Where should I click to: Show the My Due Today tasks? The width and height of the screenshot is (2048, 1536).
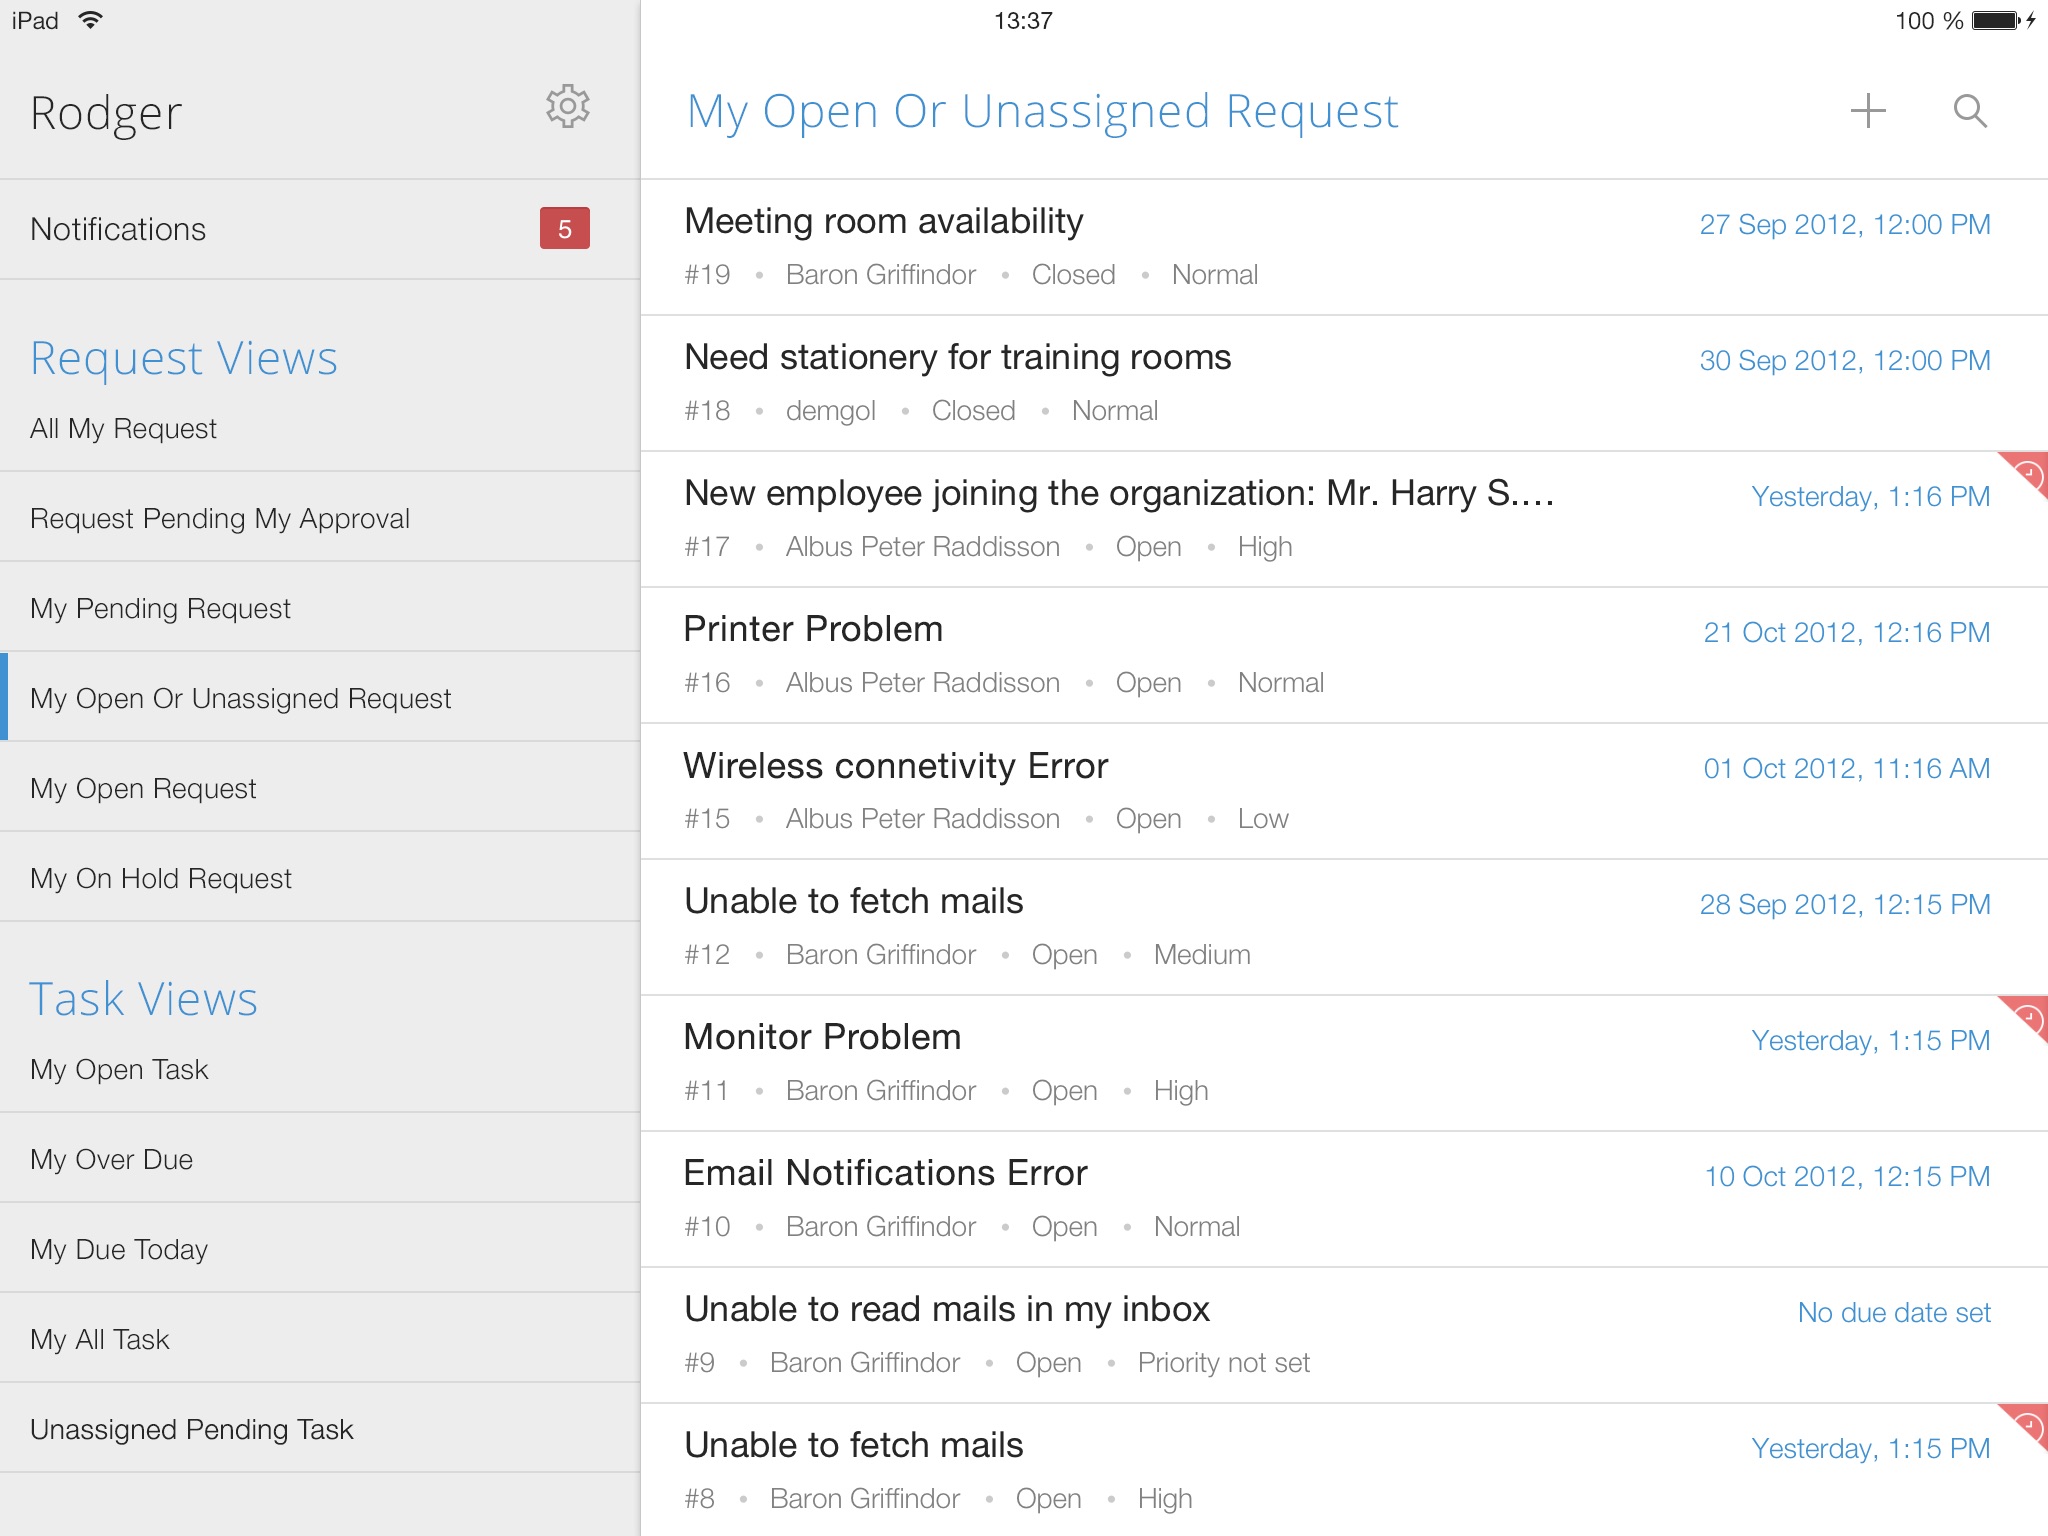320,1249
